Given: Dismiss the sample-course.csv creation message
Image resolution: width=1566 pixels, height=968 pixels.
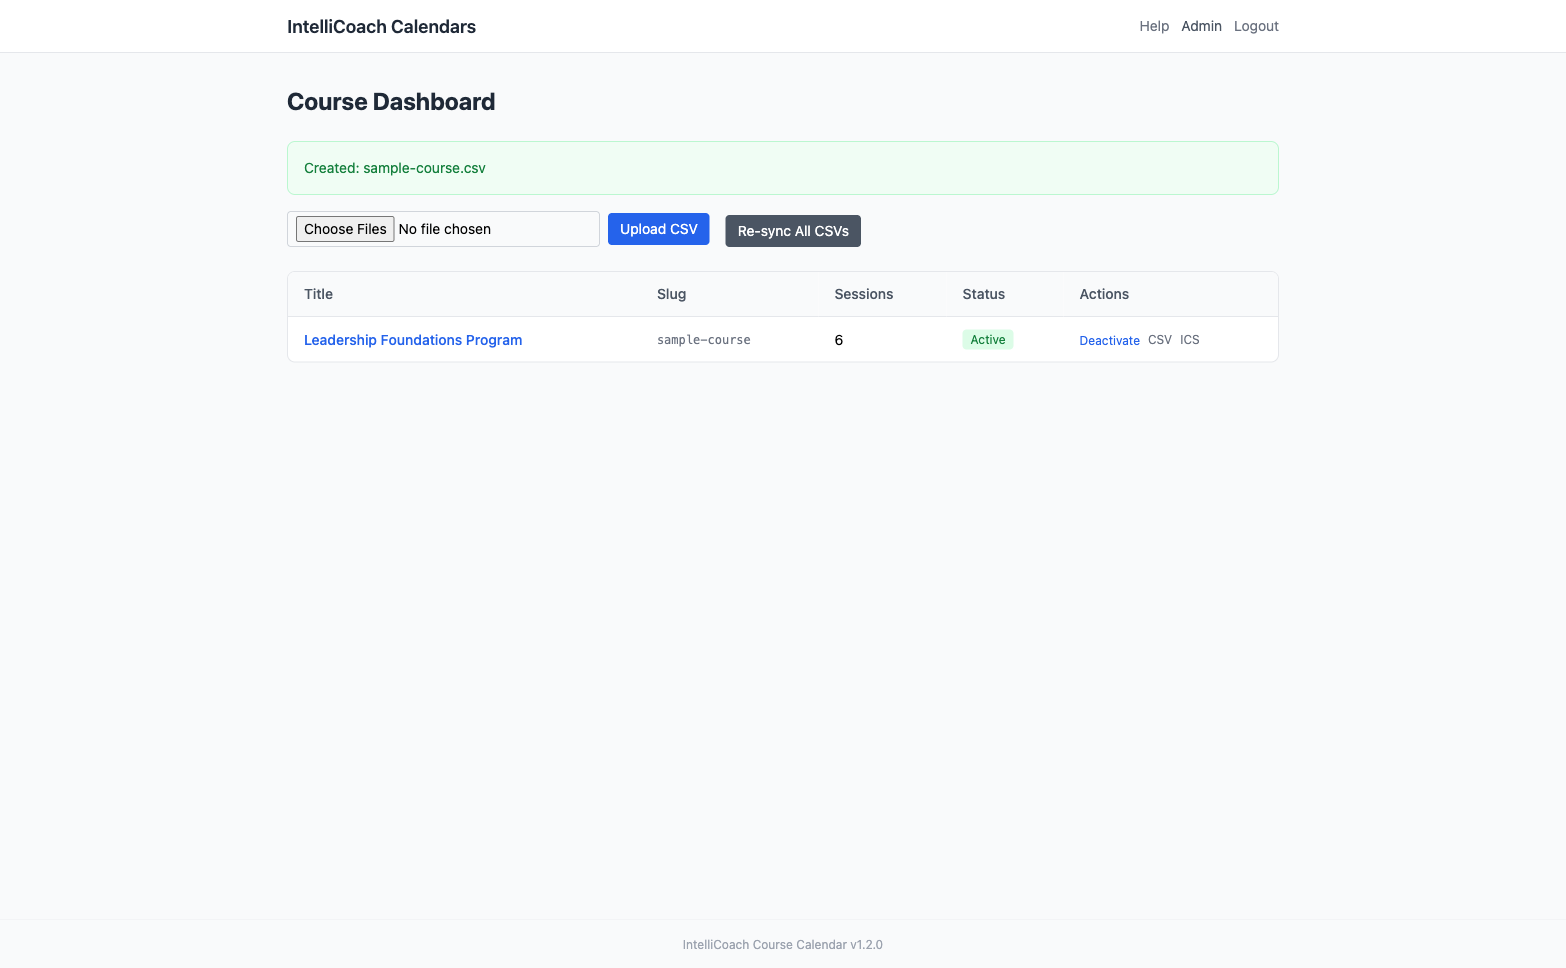Looking at the screenshot, I should click(783, 168).
